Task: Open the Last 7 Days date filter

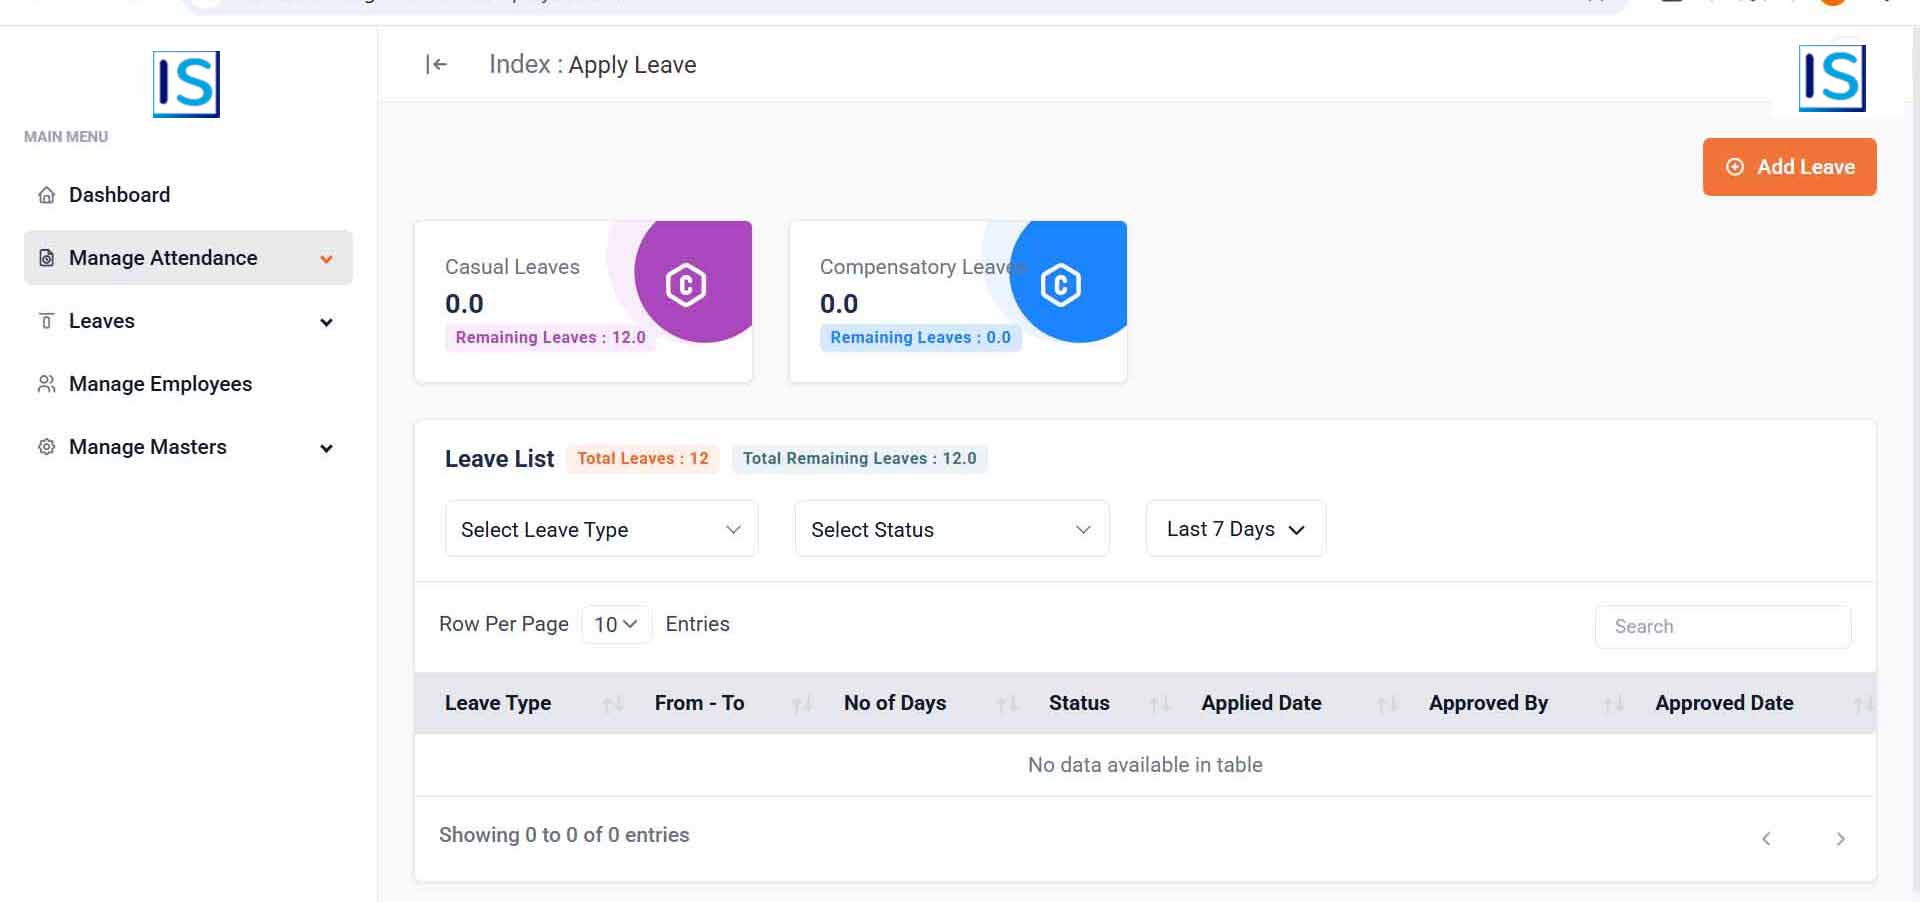Action: click(1235, 529)
